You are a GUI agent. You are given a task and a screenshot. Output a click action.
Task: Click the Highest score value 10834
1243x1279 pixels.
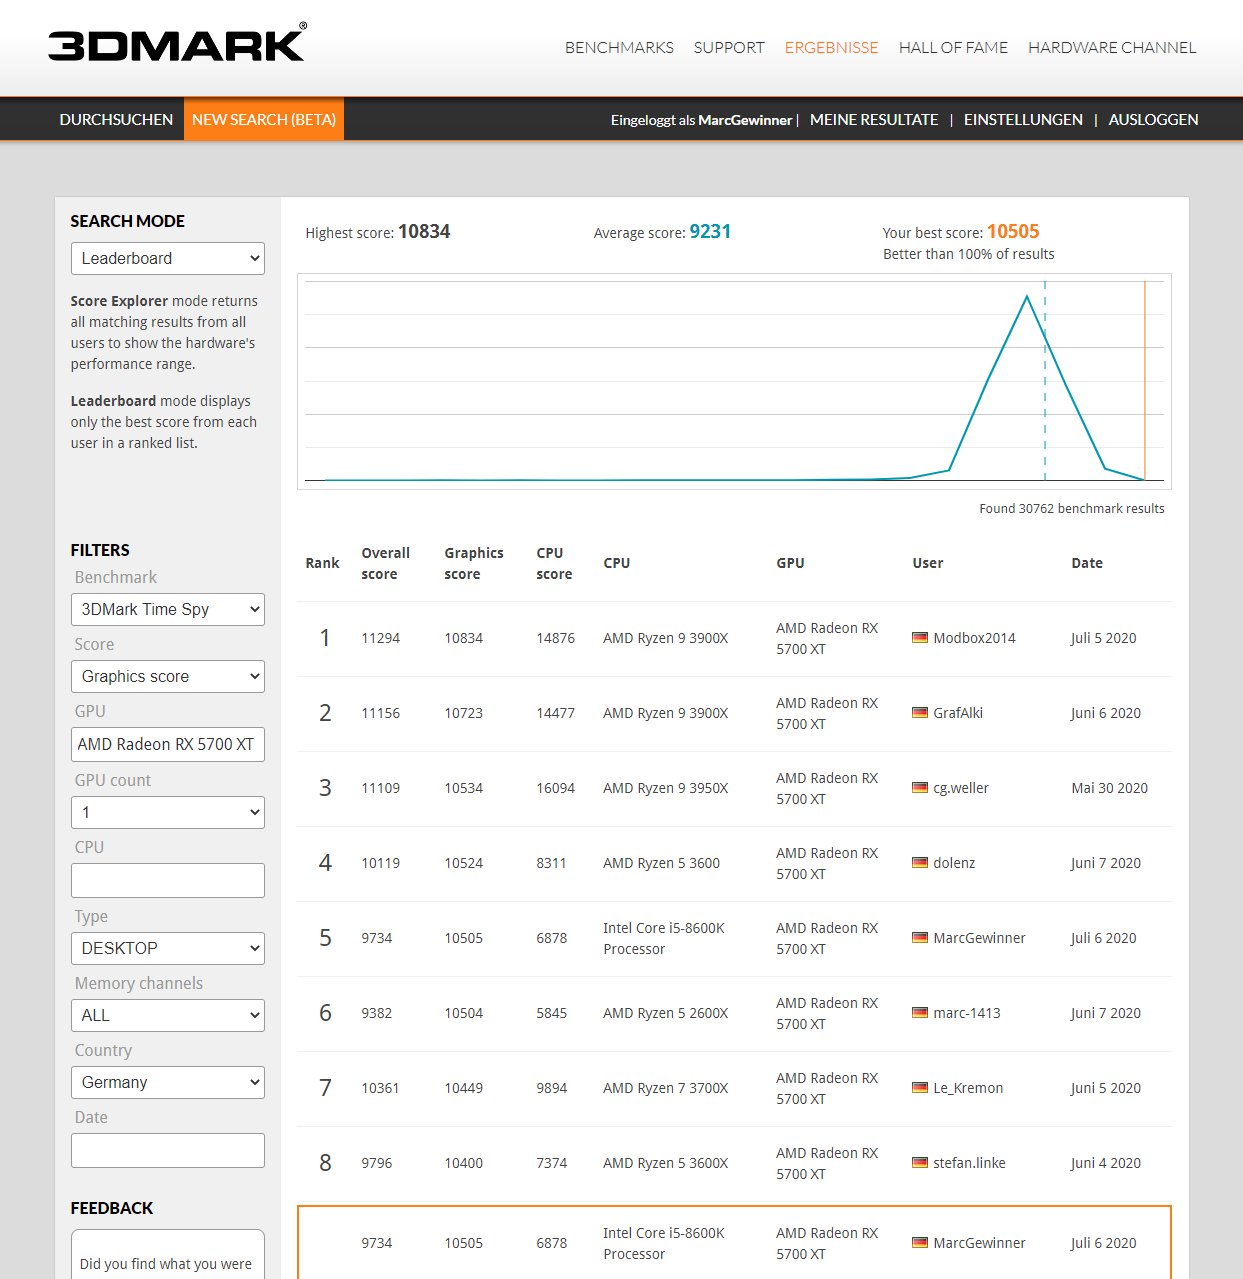[x=424, y=231]
